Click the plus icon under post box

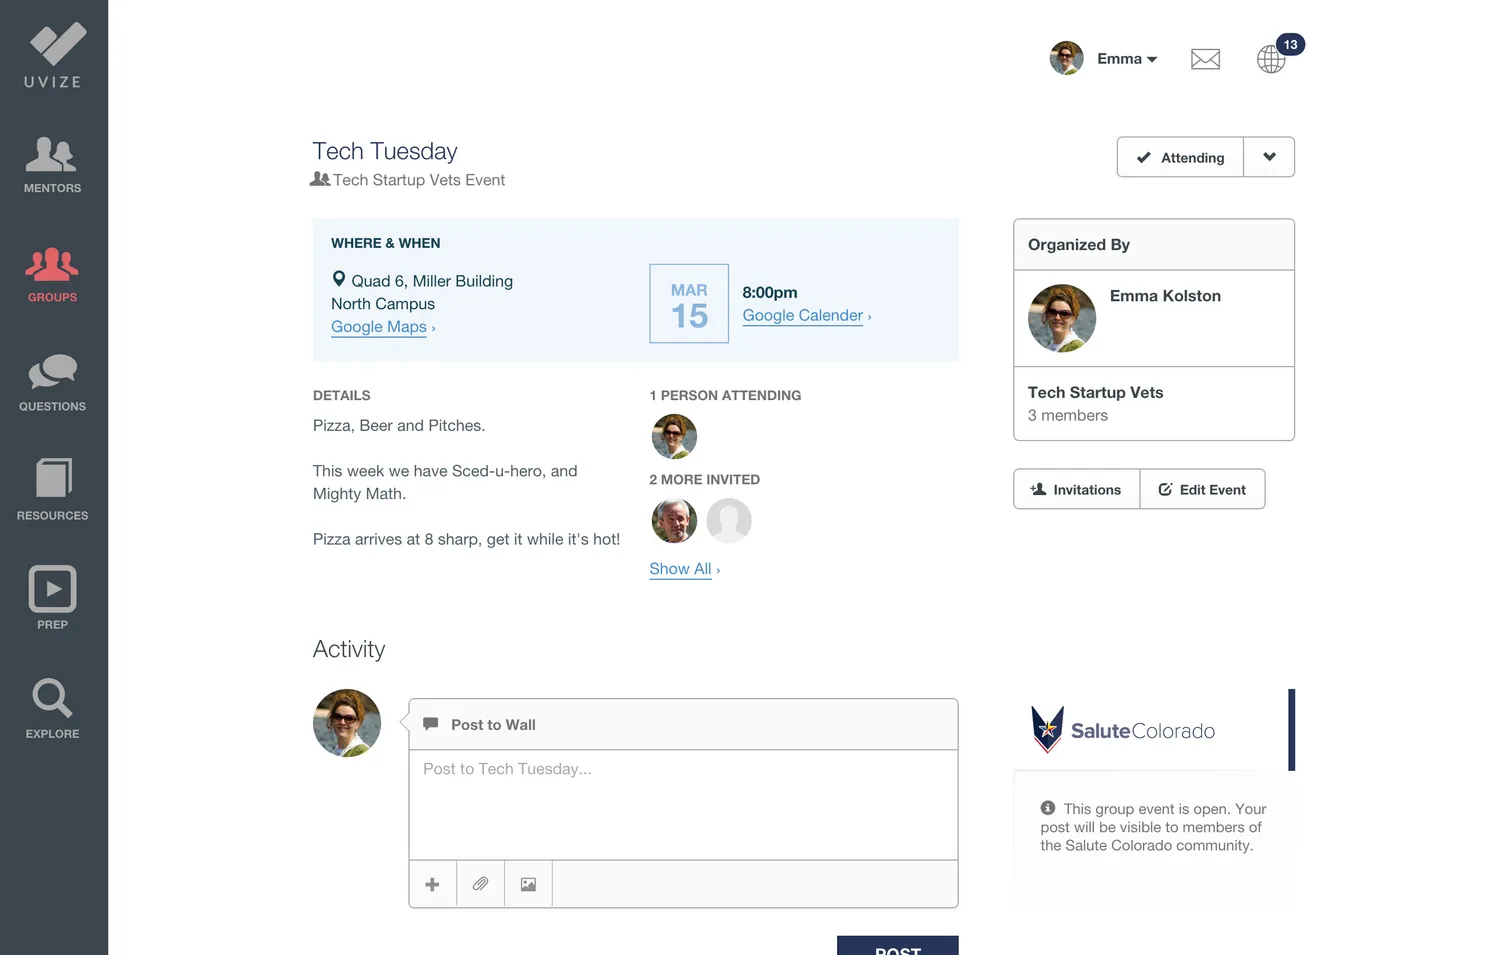click(x=432, y=884)
